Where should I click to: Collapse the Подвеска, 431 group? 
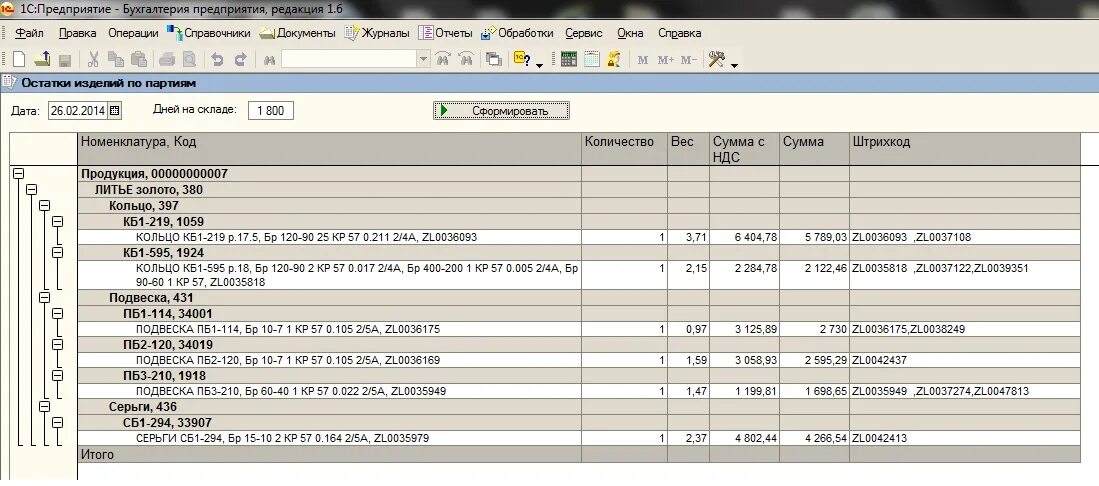(x=44, y=298)
